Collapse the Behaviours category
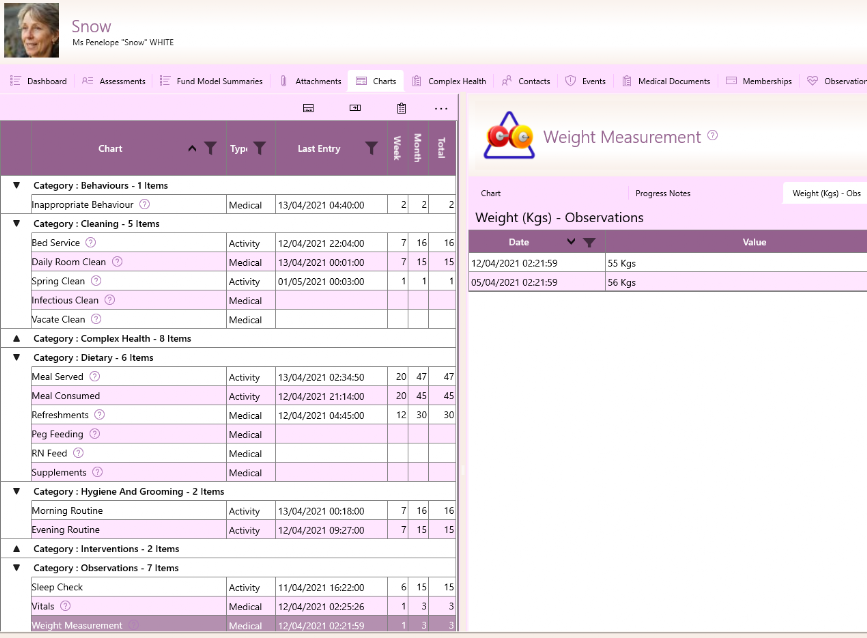The width and height of the screenshot is (867, 638). click(17, 185)
